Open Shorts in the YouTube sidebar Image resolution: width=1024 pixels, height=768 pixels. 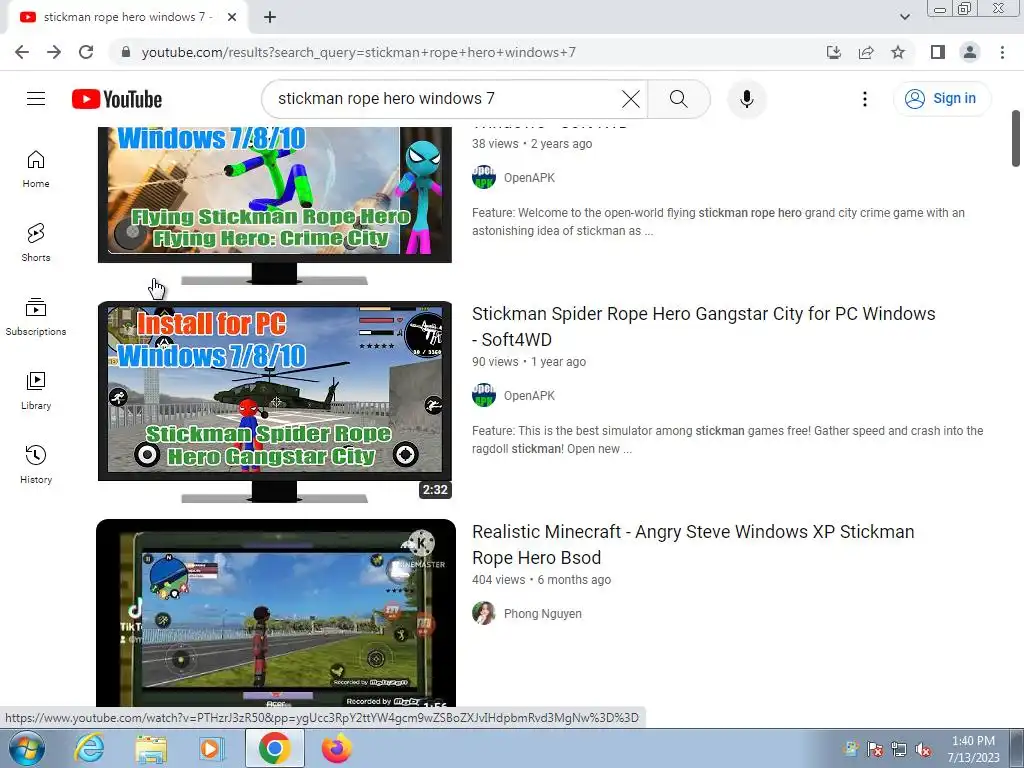click(x=36, y=243)
